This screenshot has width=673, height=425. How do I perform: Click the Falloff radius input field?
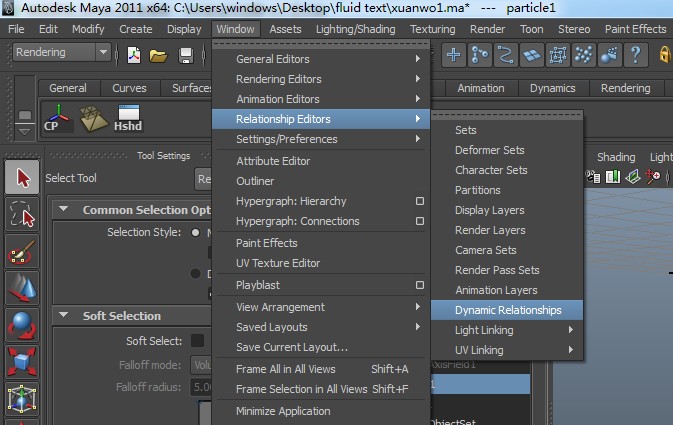point(201,387)
